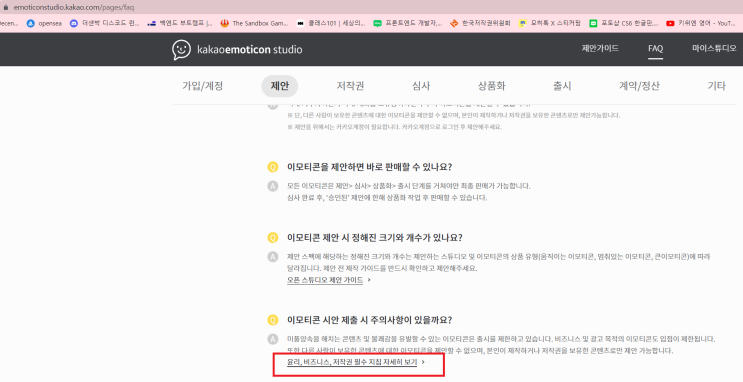Open The Sandbox Game bookmark

pyautogui.click(x=254, y=23)
